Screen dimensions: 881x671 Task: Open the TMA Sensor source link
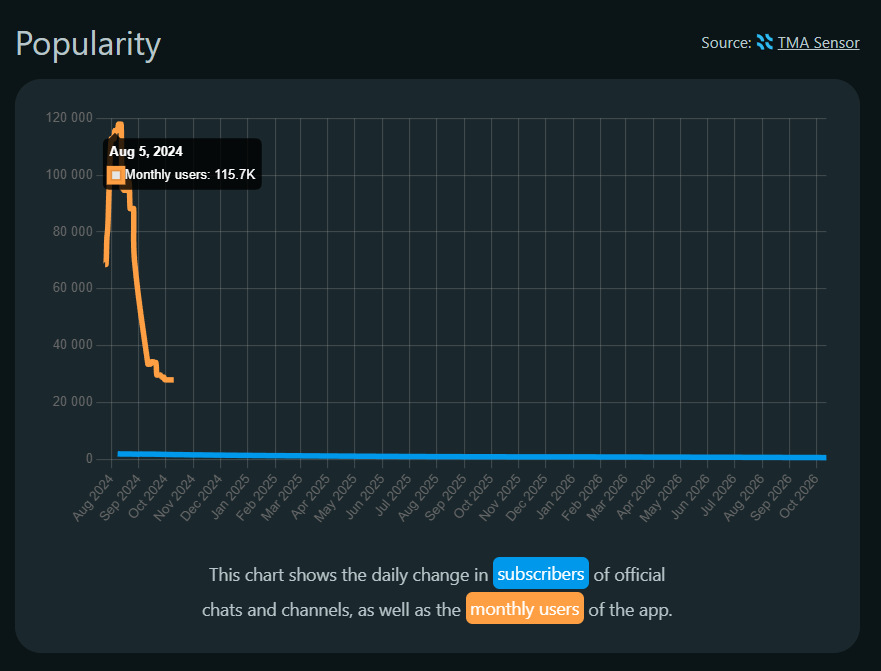(x=818, y=43)
